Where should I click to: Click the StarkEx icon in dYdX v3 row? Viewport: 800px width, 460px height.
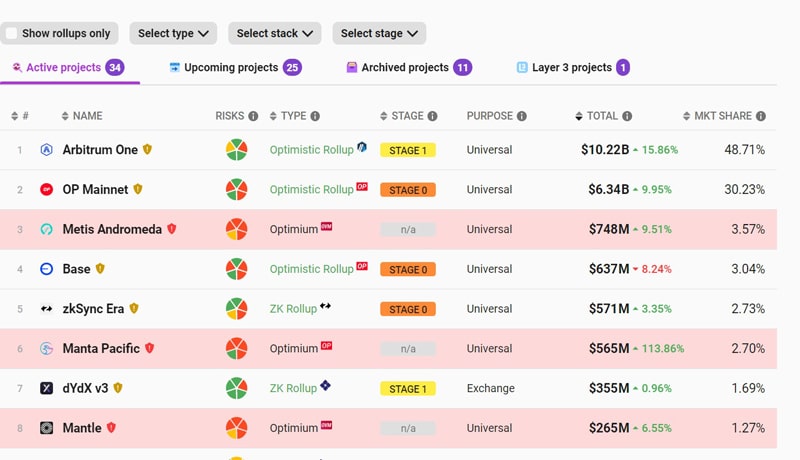[325, 386]
